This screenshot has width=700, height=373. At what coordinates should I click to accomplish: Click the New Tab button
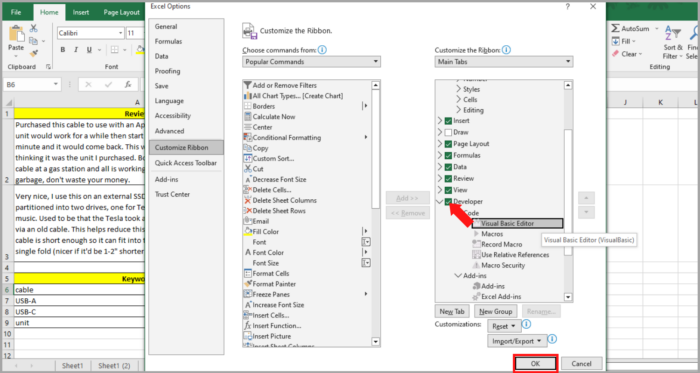452,311
